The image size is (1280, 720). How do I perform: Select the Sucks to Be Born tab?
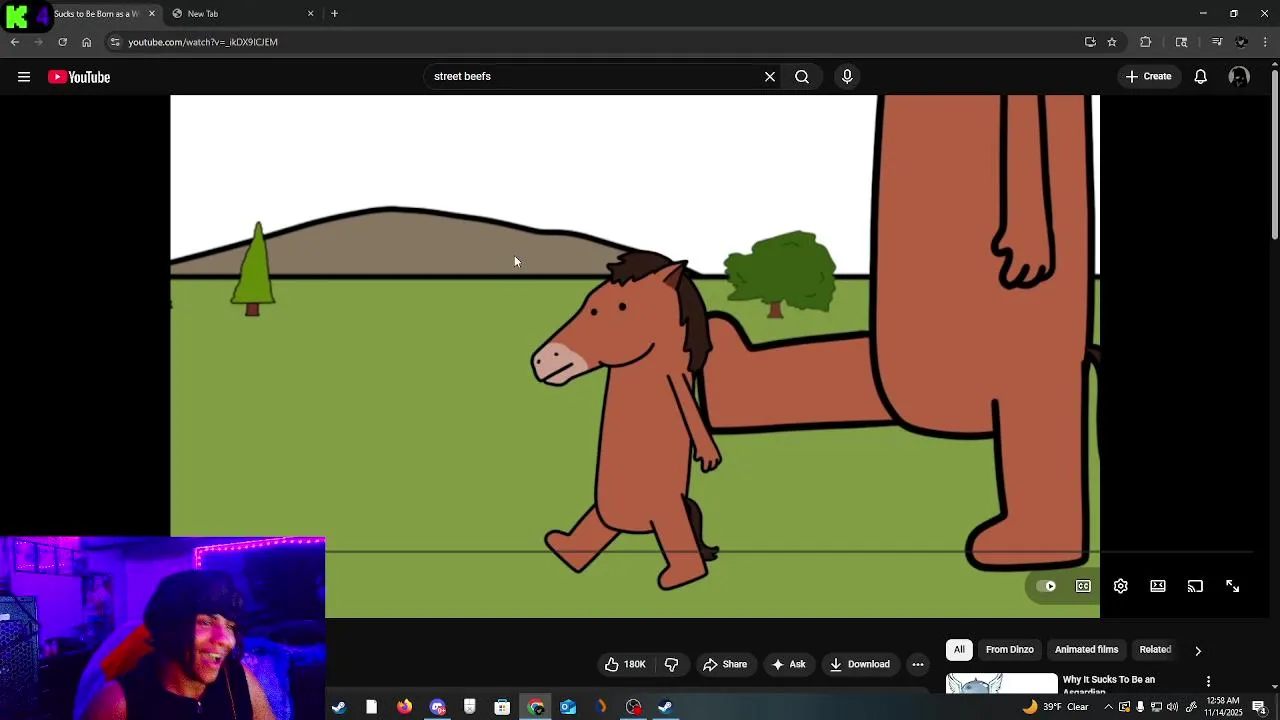[97, 14]
